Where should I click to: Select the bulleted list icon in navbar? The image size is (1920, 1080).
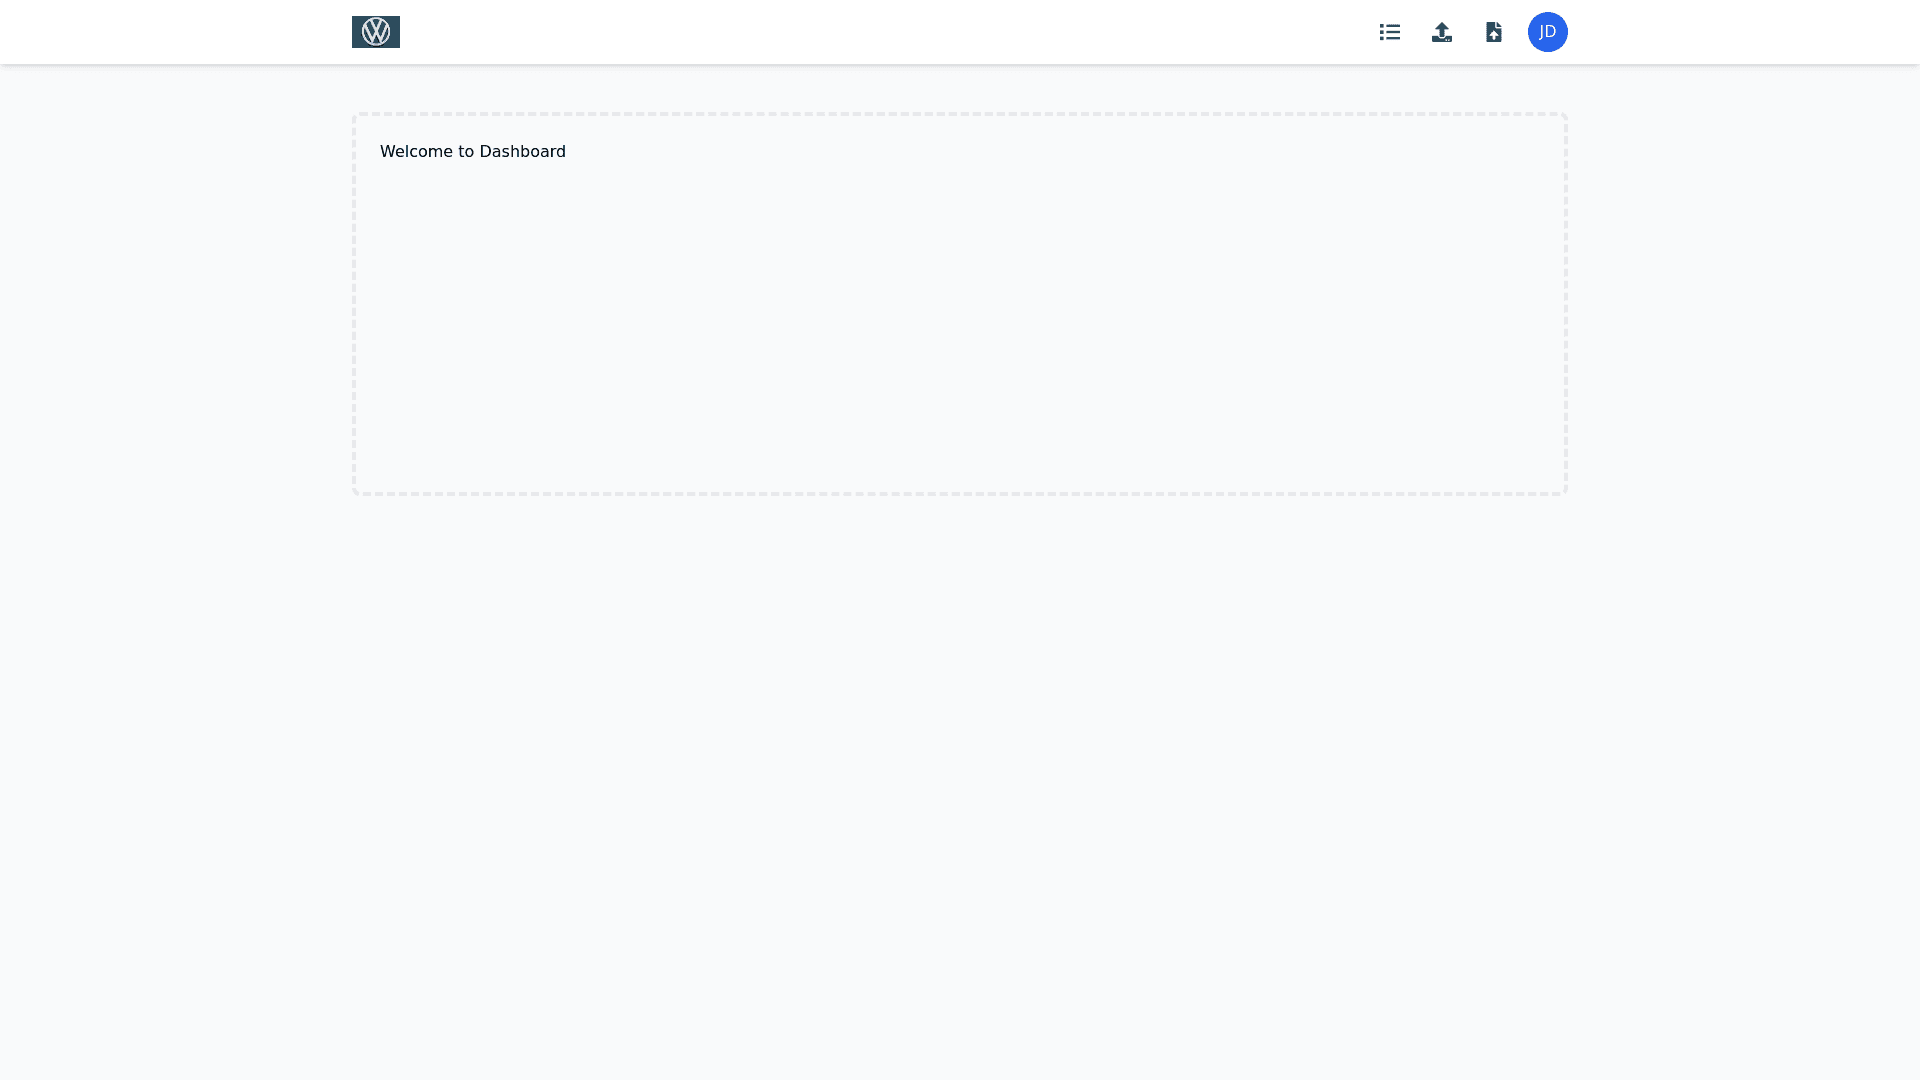1390,32
